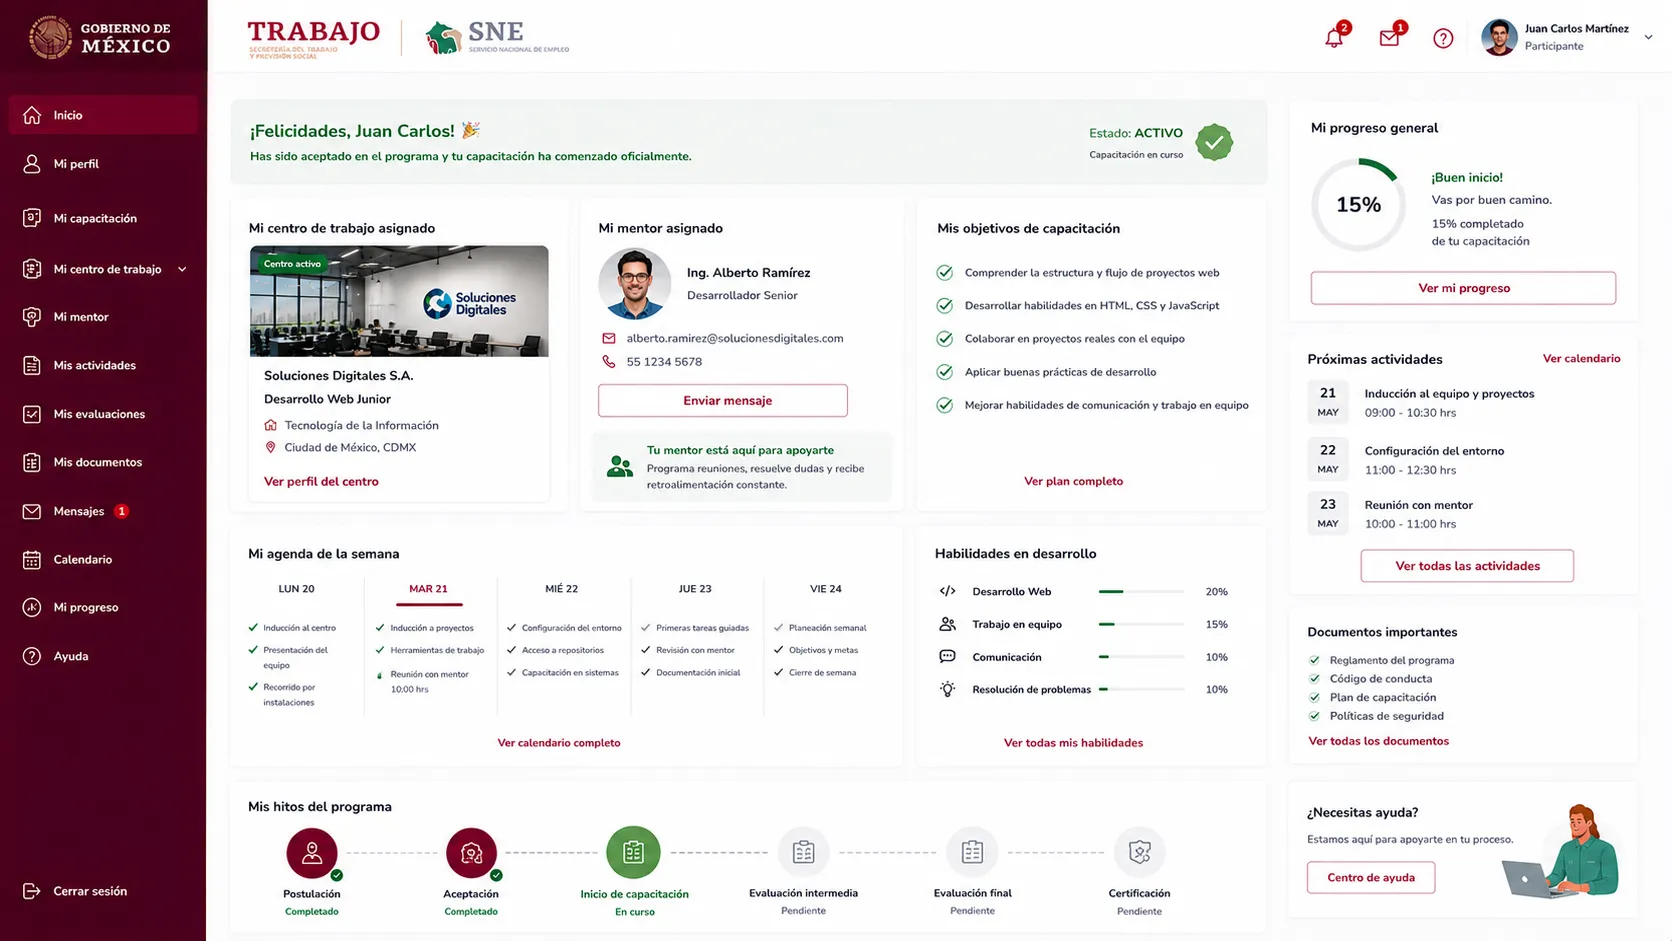Click the Soluciones Digitales office thumbnail
This screenshot has height=941, width=1672.
pyautogui.click(x=399, y=301)
